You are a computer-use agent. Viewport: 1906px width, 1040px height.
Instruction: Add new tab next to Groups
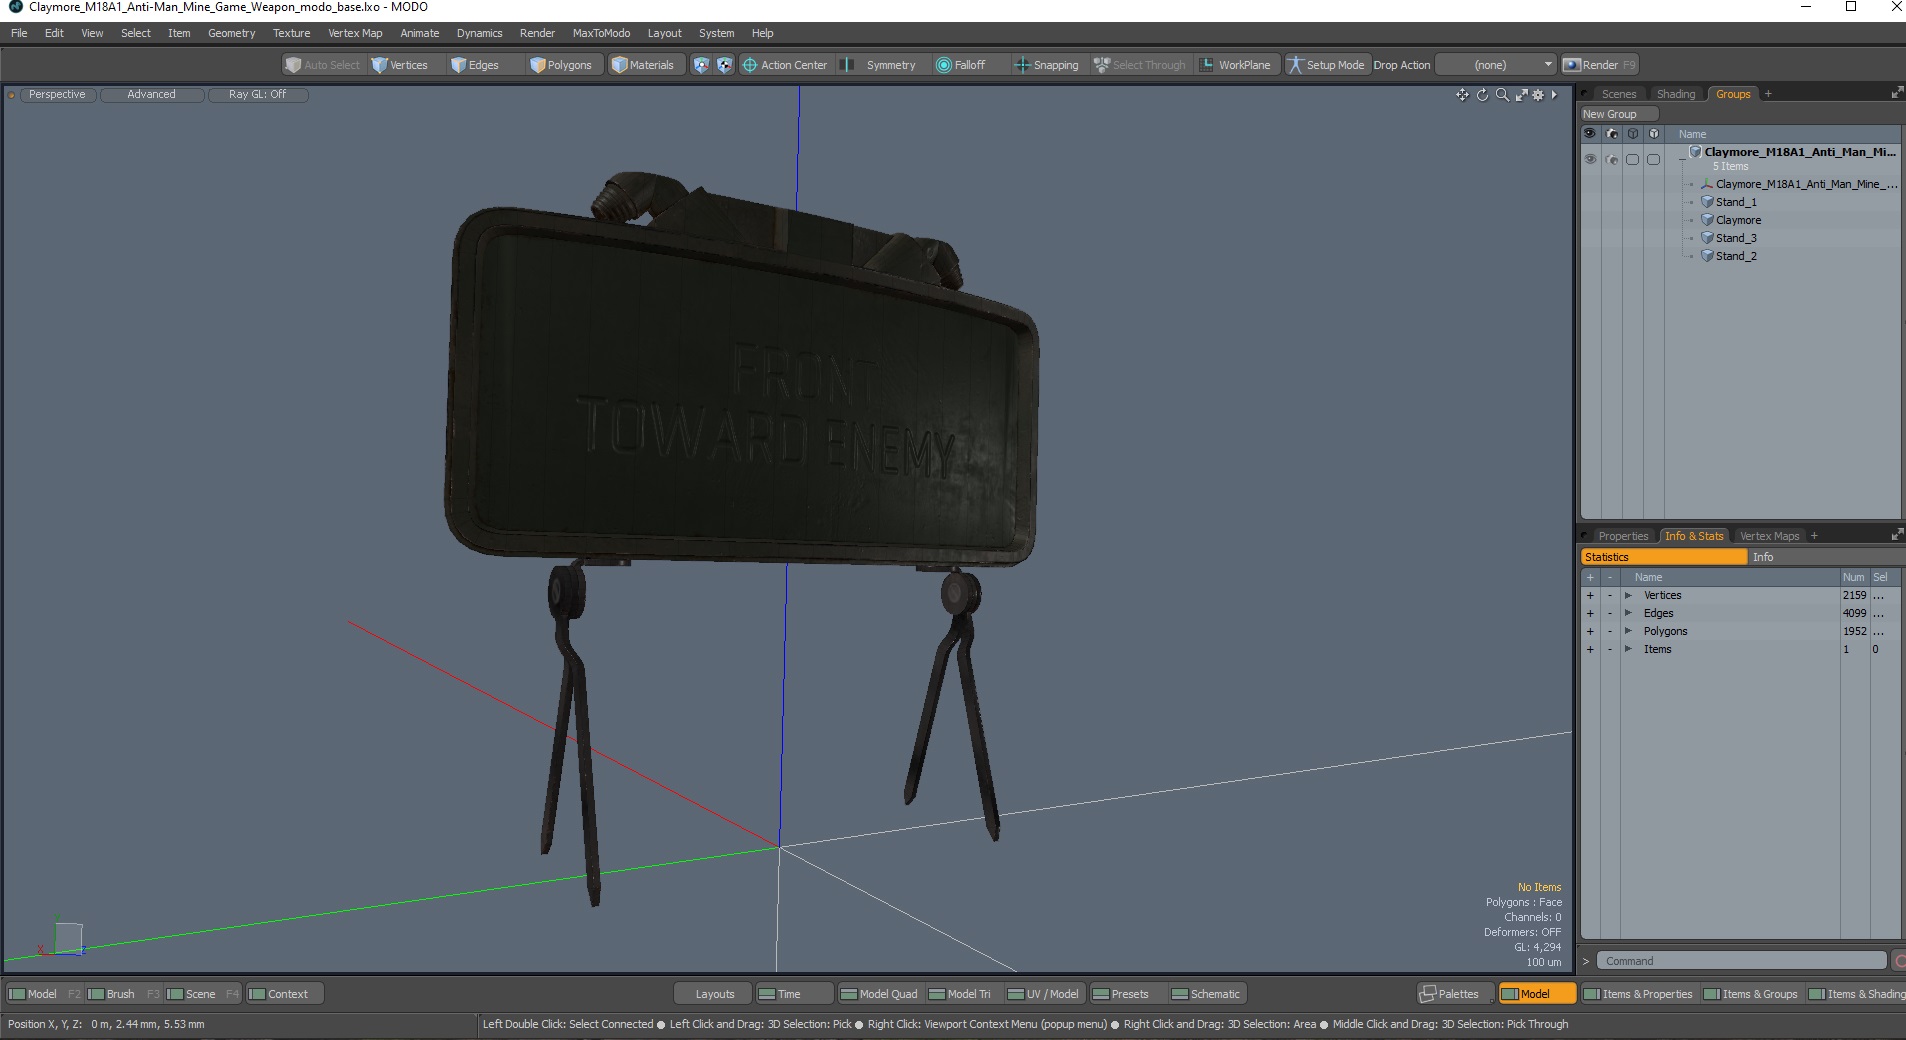[x=1768, y=94]
